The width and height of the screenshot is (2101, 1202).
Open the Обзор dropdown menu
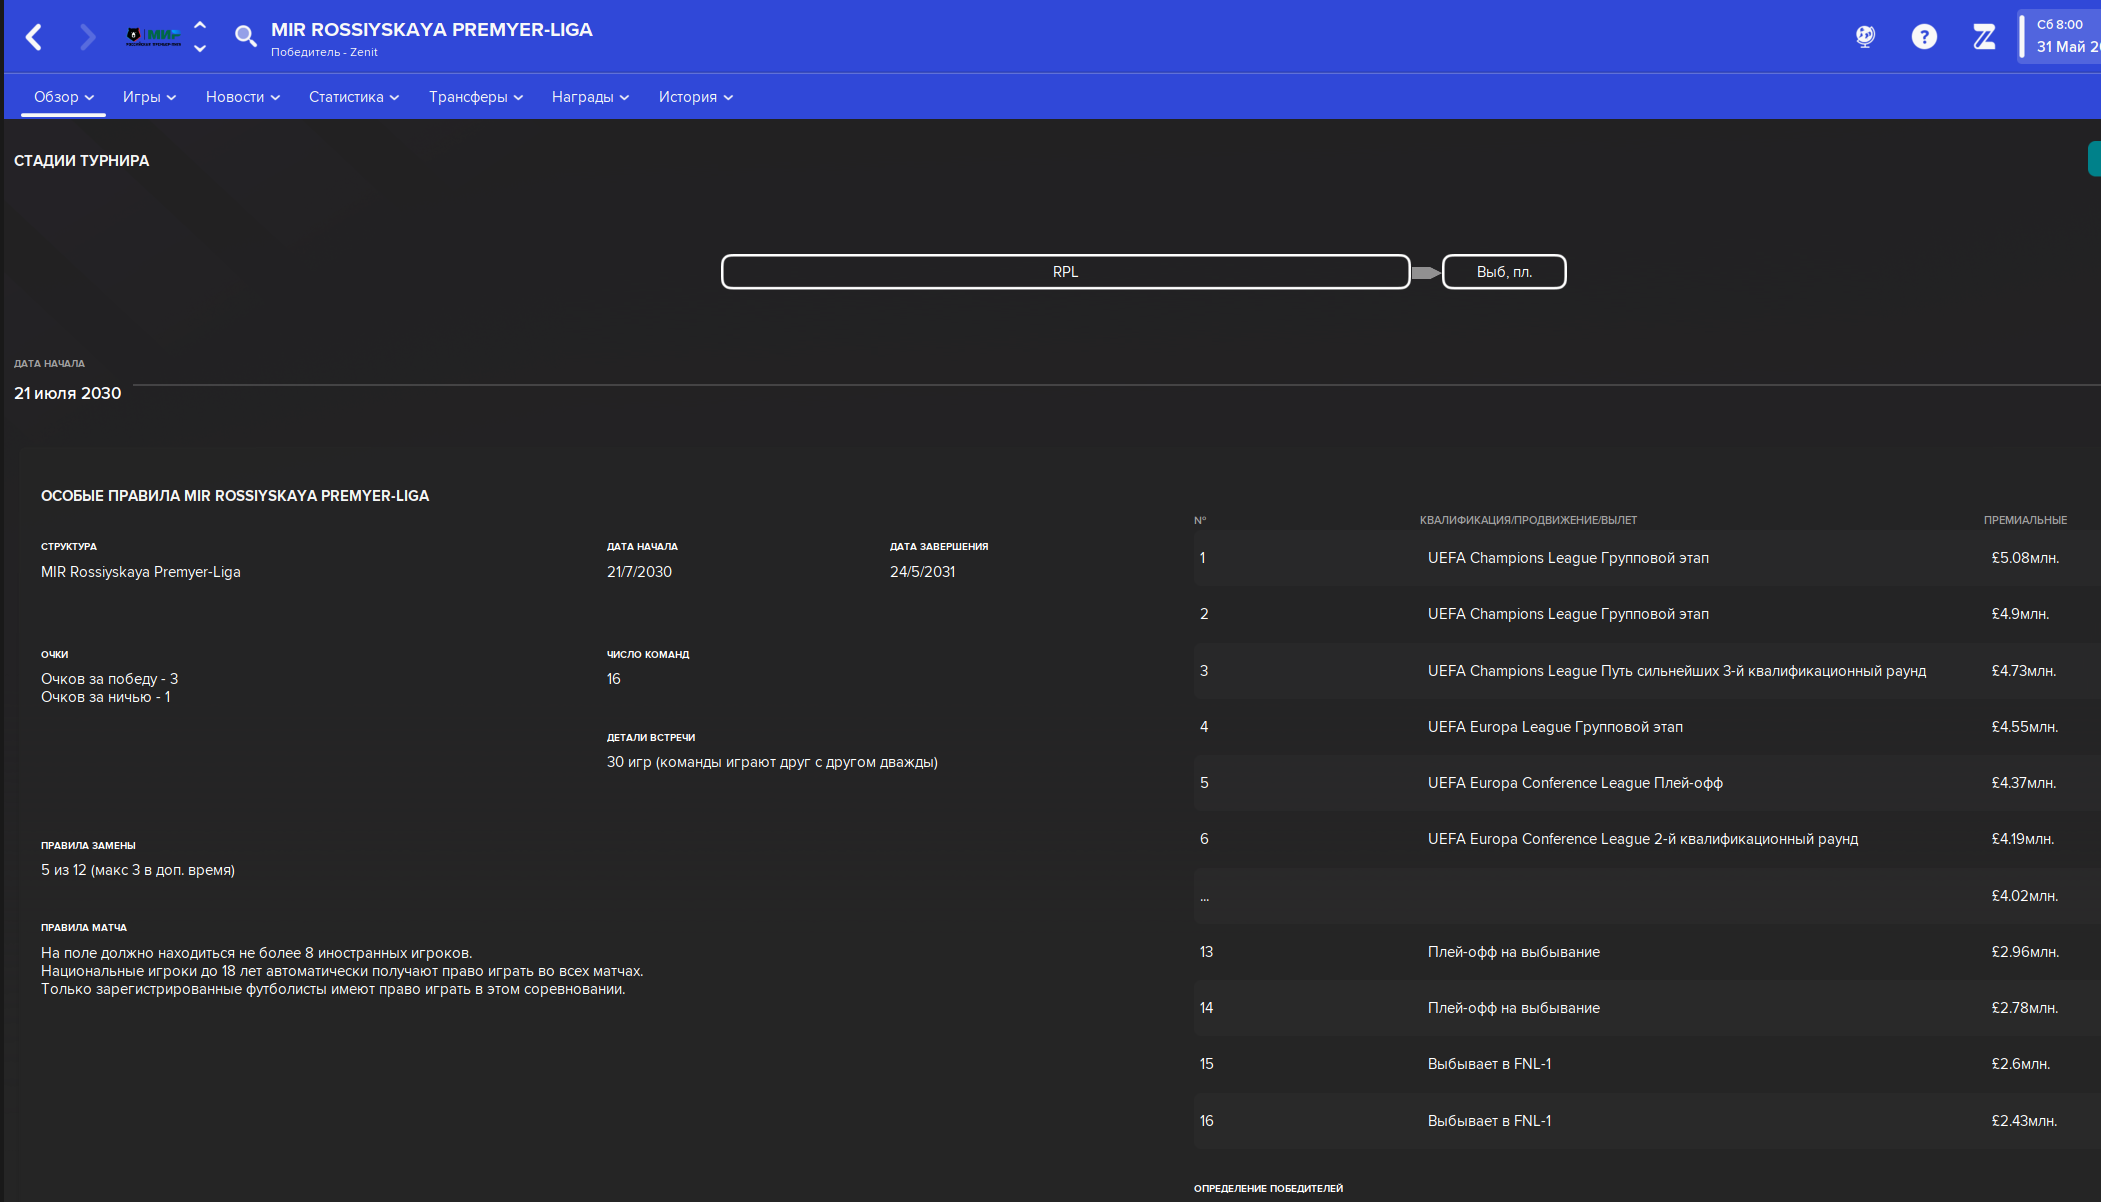63,97
